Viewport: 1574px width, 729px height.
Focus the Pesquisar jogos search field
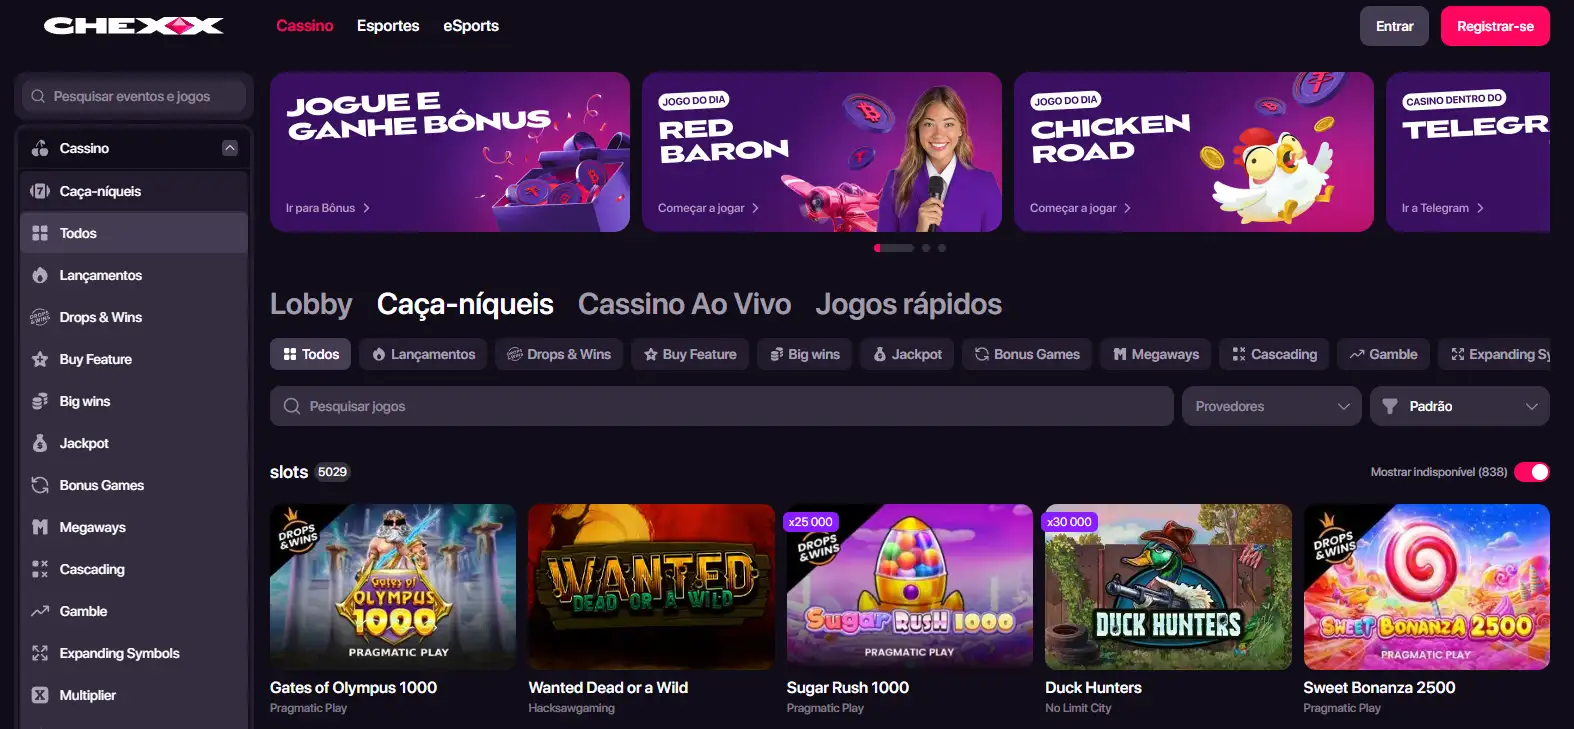722,406
